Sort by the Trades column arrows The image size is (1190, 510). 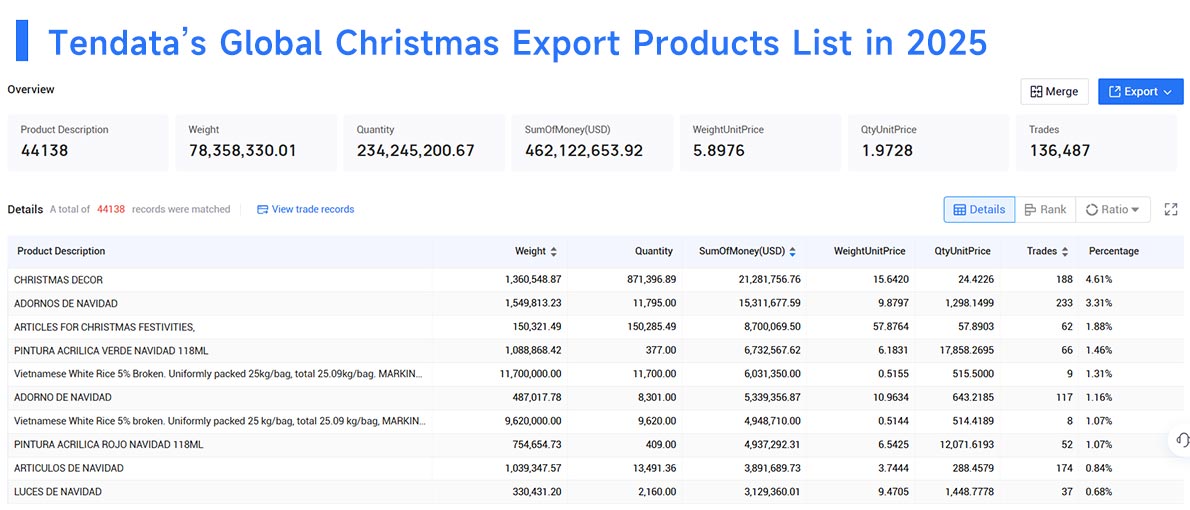(1065, 251)
